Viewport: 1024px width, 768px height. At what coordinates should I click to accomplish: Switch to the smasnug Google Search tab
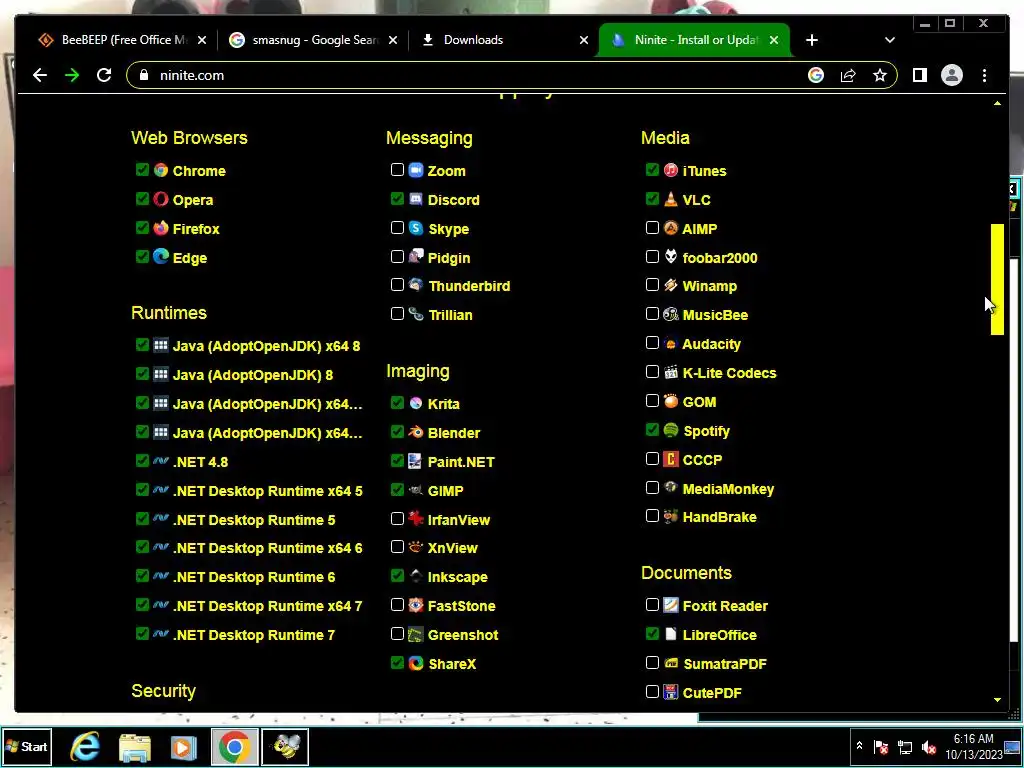tap(313, 40)
